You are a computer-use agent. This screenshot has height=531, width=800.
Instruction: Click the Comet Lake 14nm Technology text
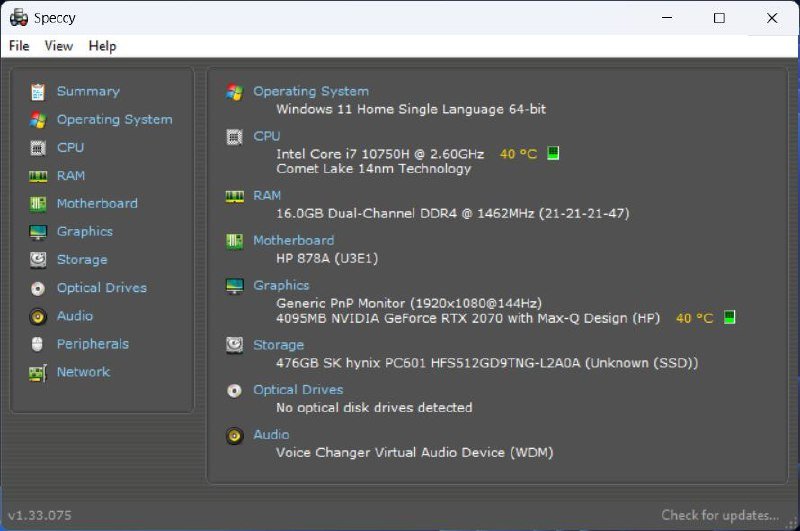[x=373, y=169]
